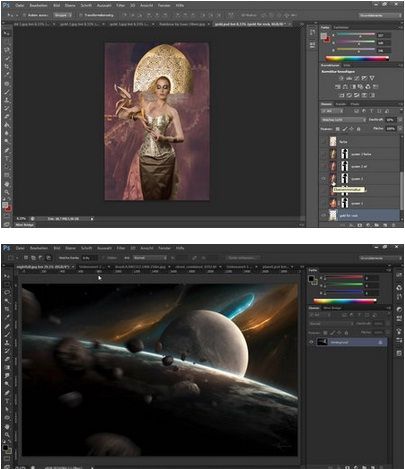
Task: Select Rectangular Marquee tool in lower window
Action: tap(7, 284)
